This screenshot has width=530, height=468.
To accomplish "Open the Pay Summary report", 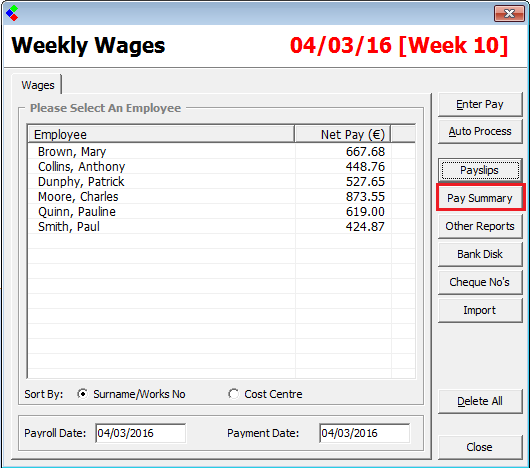I will [480, 198].
